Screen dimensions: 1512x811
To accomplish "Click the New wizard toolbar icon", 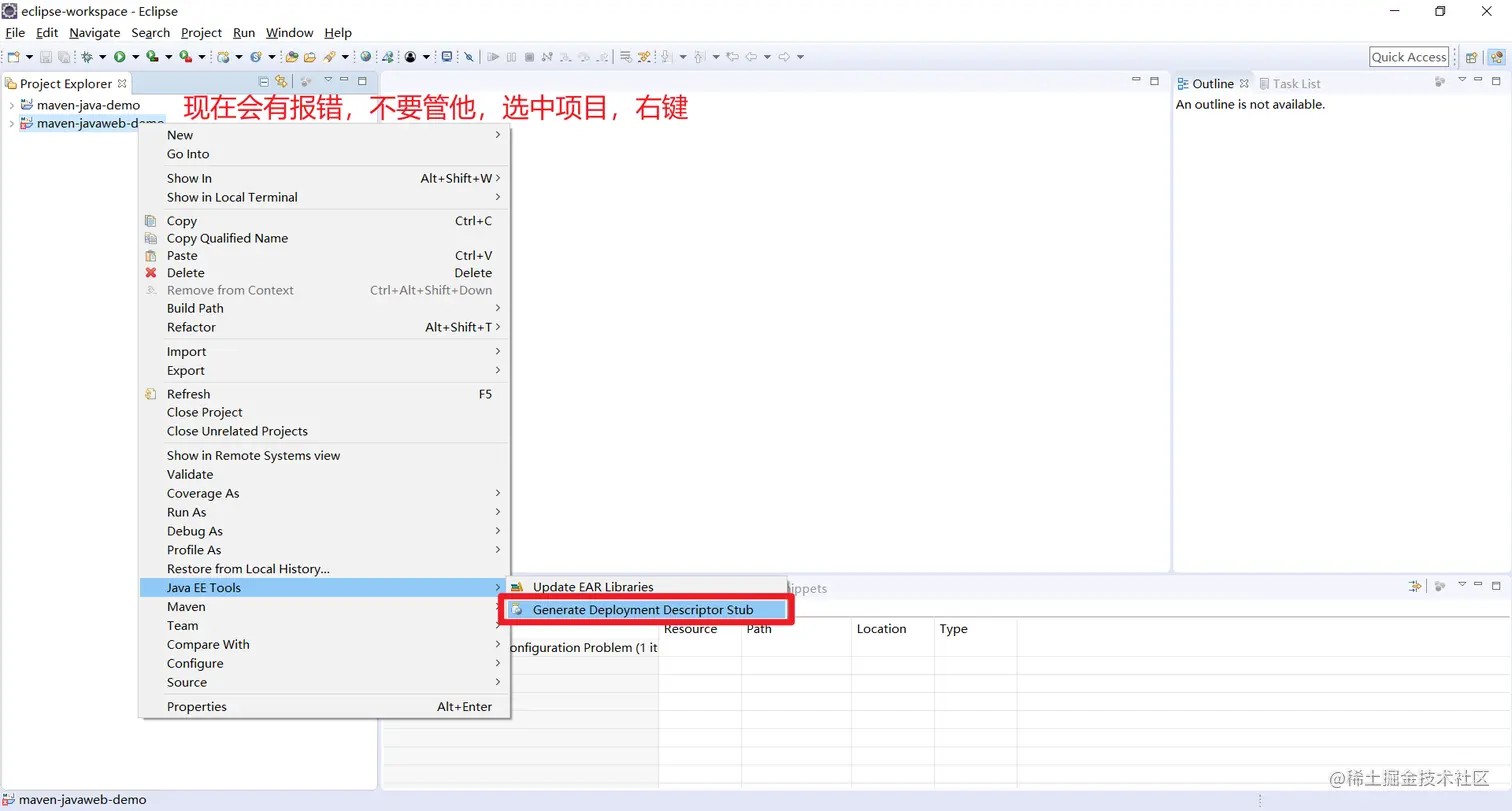I will point(12,57).
